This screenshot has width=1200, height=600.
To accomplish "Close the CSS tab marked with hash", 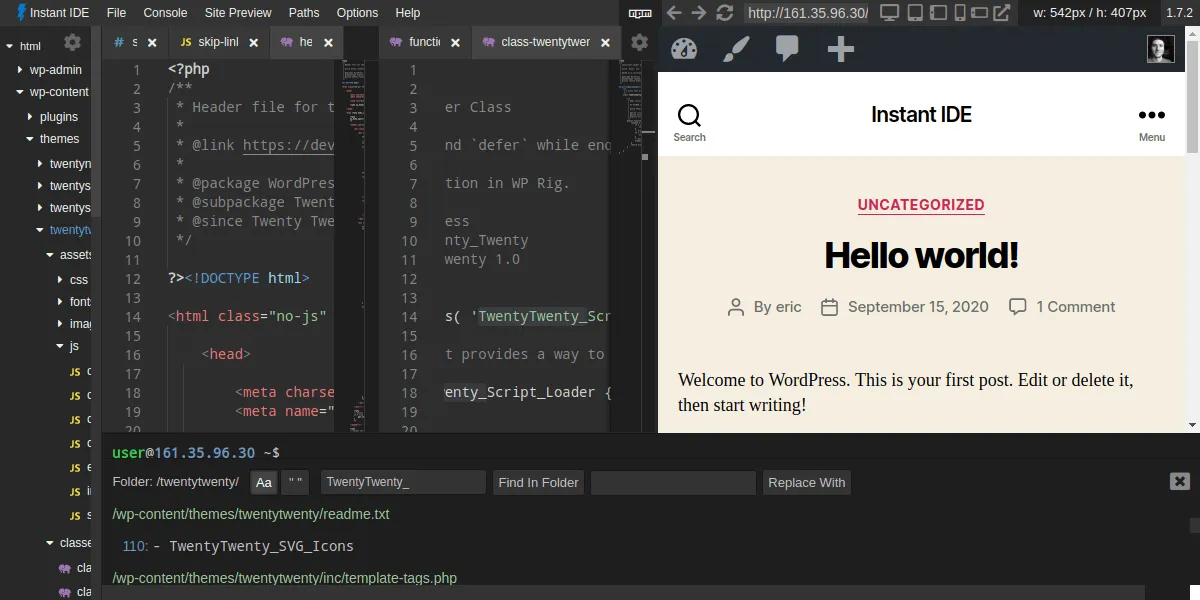I will [x=152, y=43].
